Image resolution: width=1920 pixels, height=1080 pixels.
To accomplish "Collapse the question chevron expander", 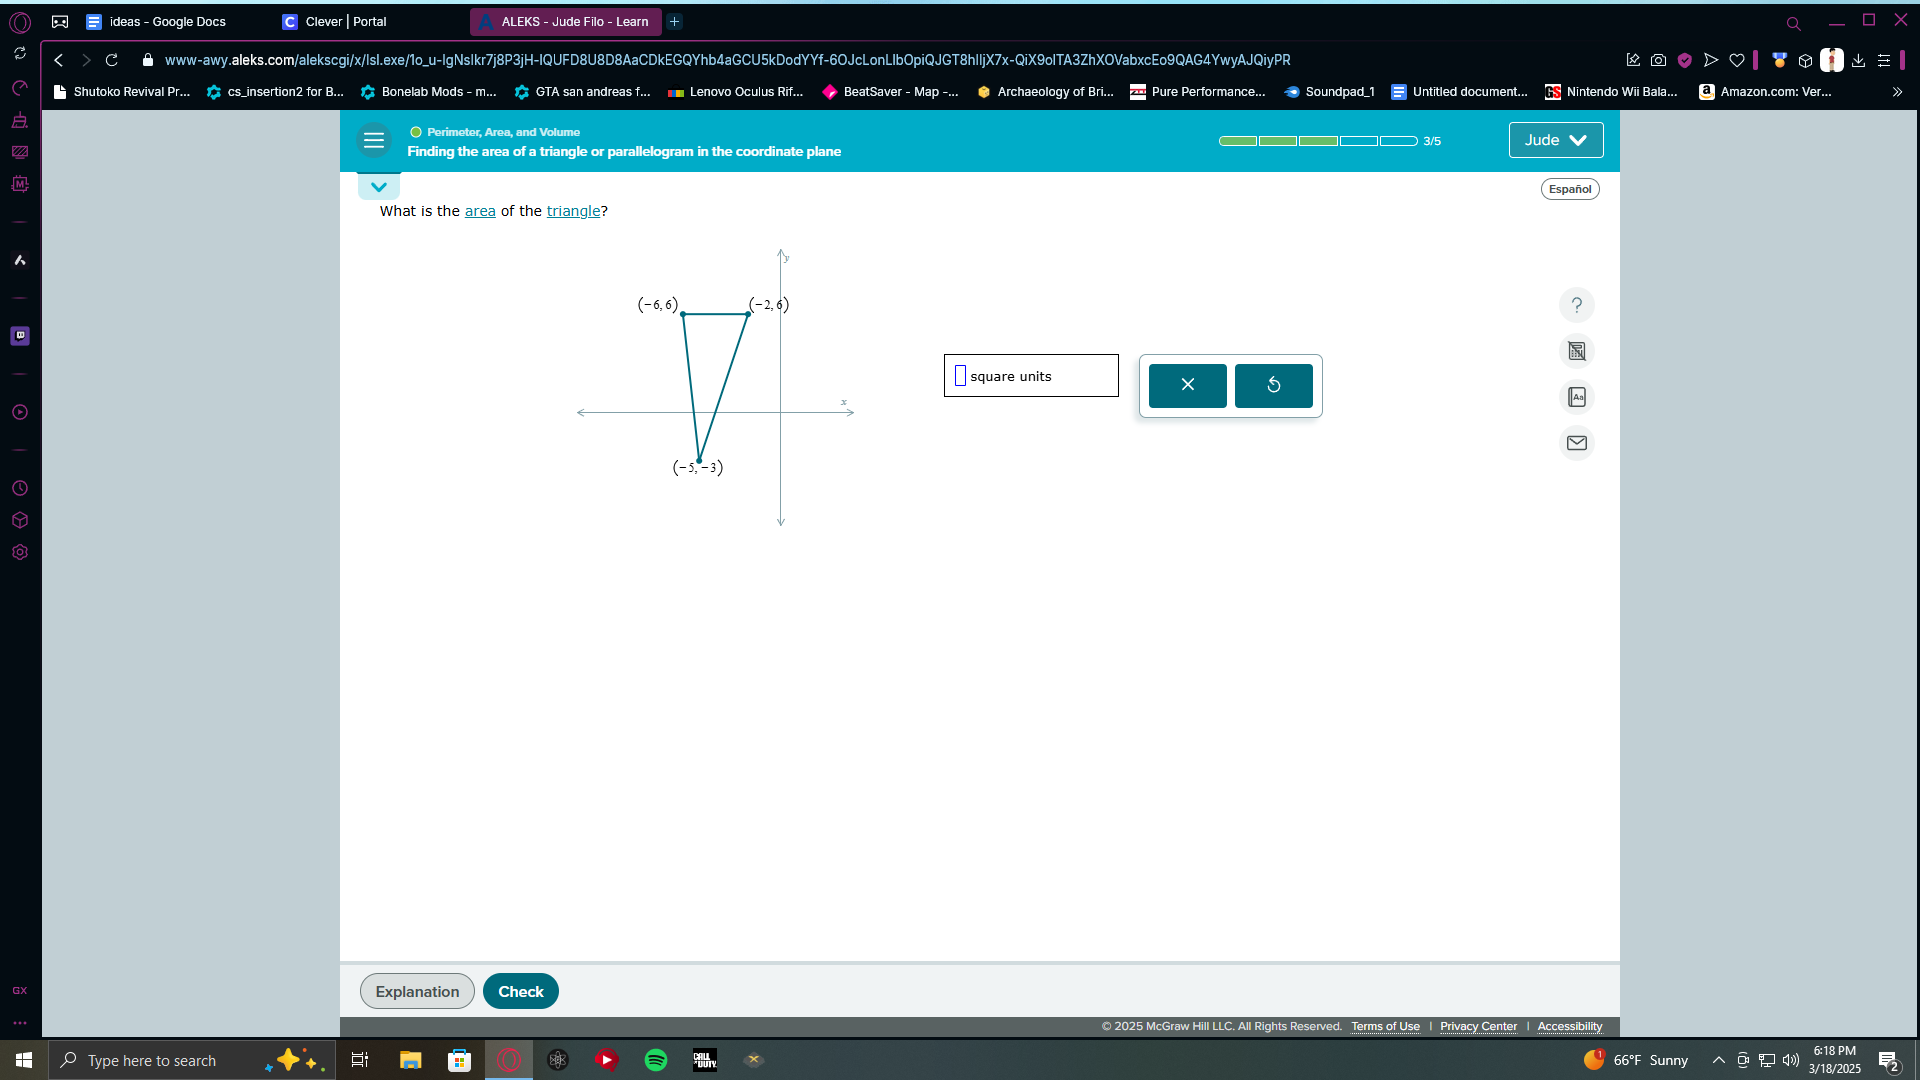I will 379,187.
